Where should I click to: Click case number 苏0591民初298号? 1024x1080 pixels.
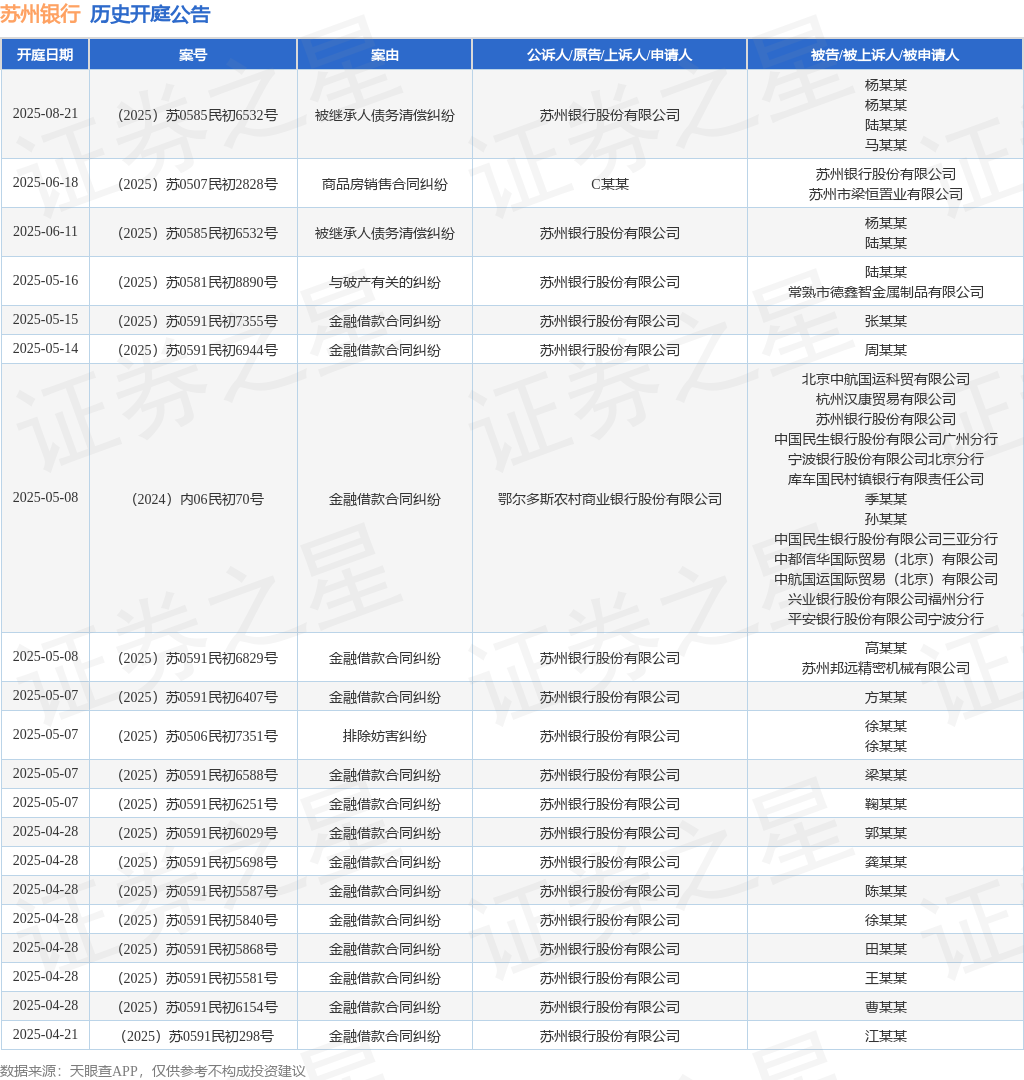(x=198, y=1035)
